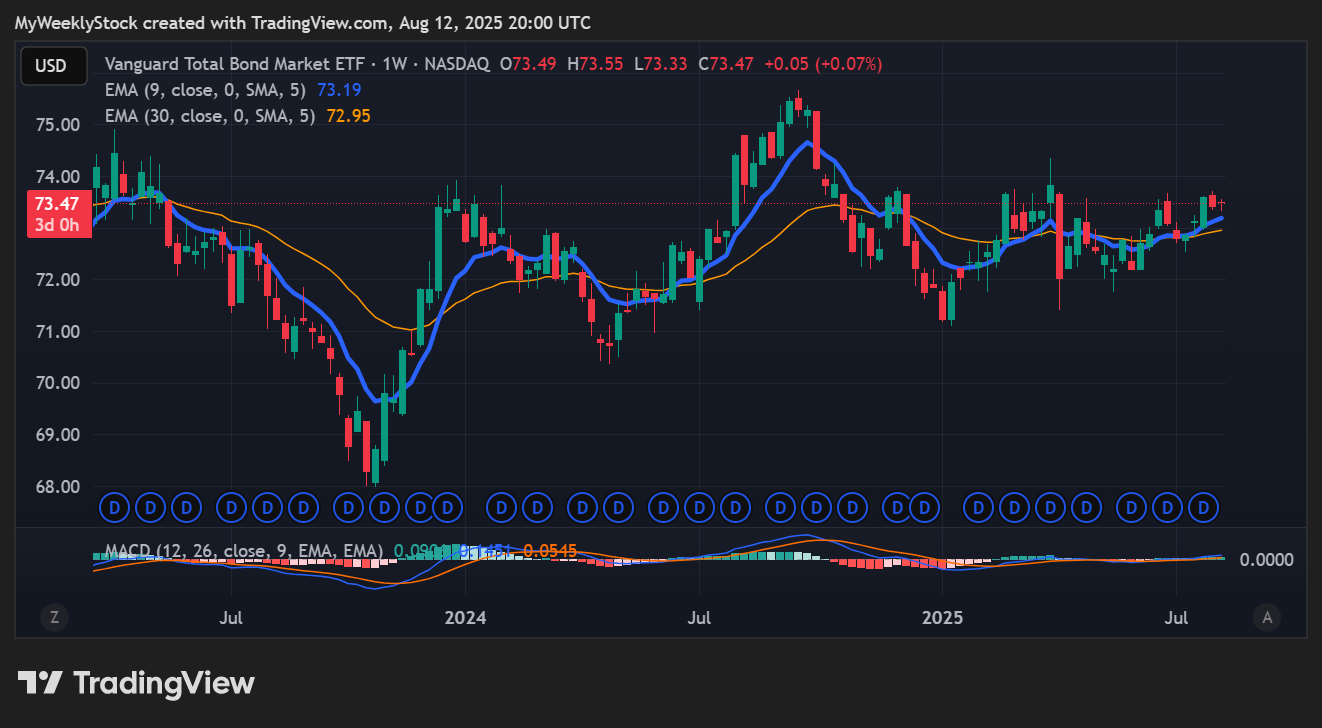Screen dimensions: 1322x728
Task: Click the open value O73.49
Action: pyautogui.click(x=528, y=64)
